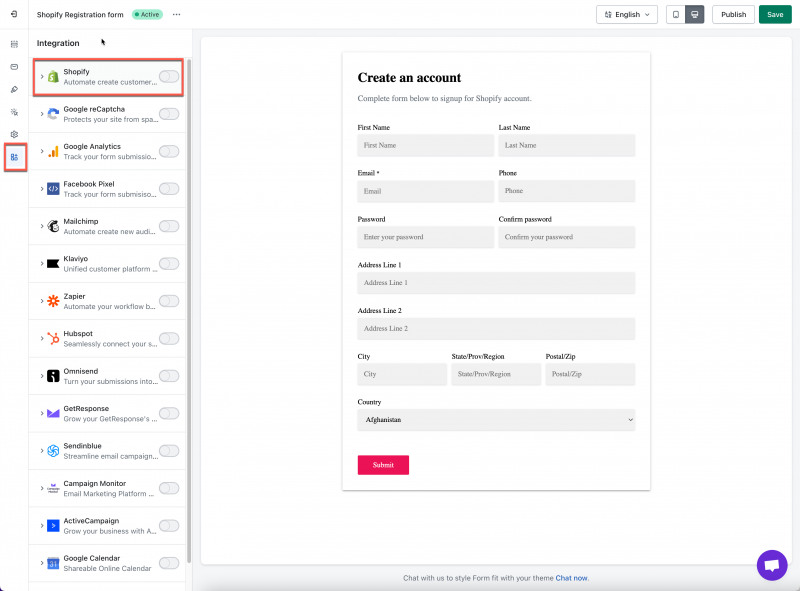Viewport: 800px width, 591px height.
Task: Enable the Shopify integration toggle
Action: 170,78
